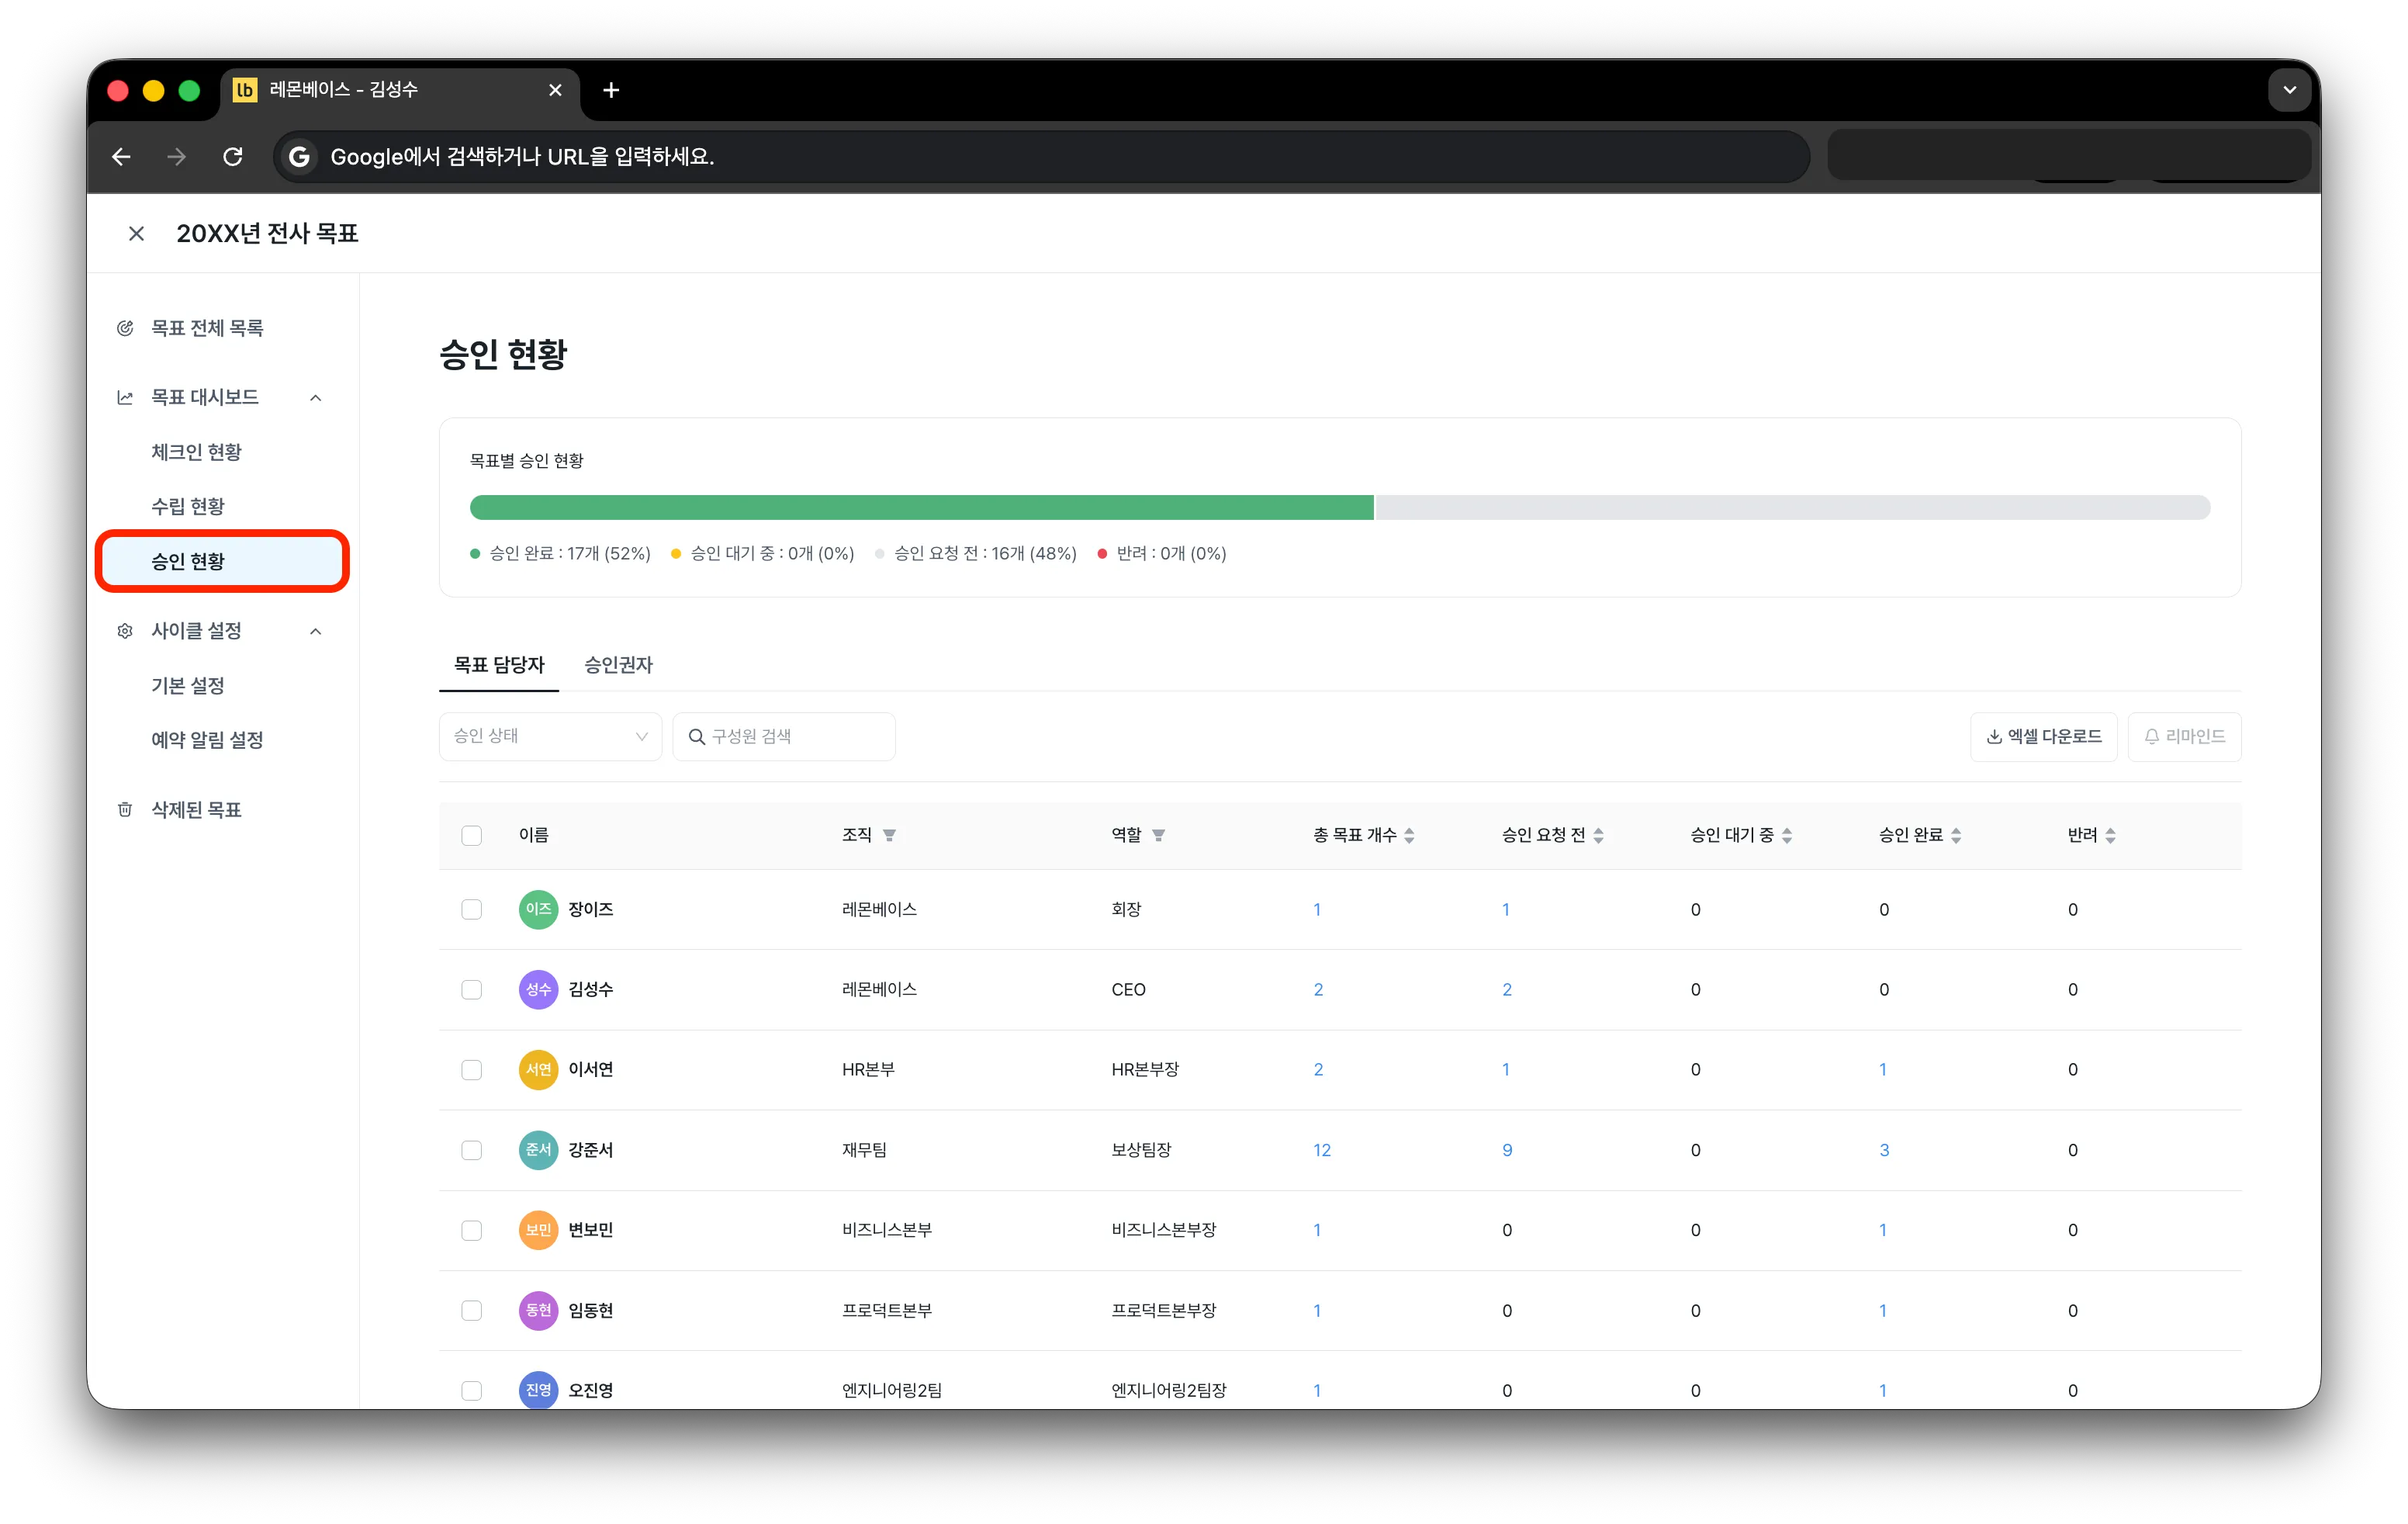Screen dimensions: 2408x1524
Task: Click the gray 승인 요청 전 progress bar segment
Action: click(x=1793, y=507)
